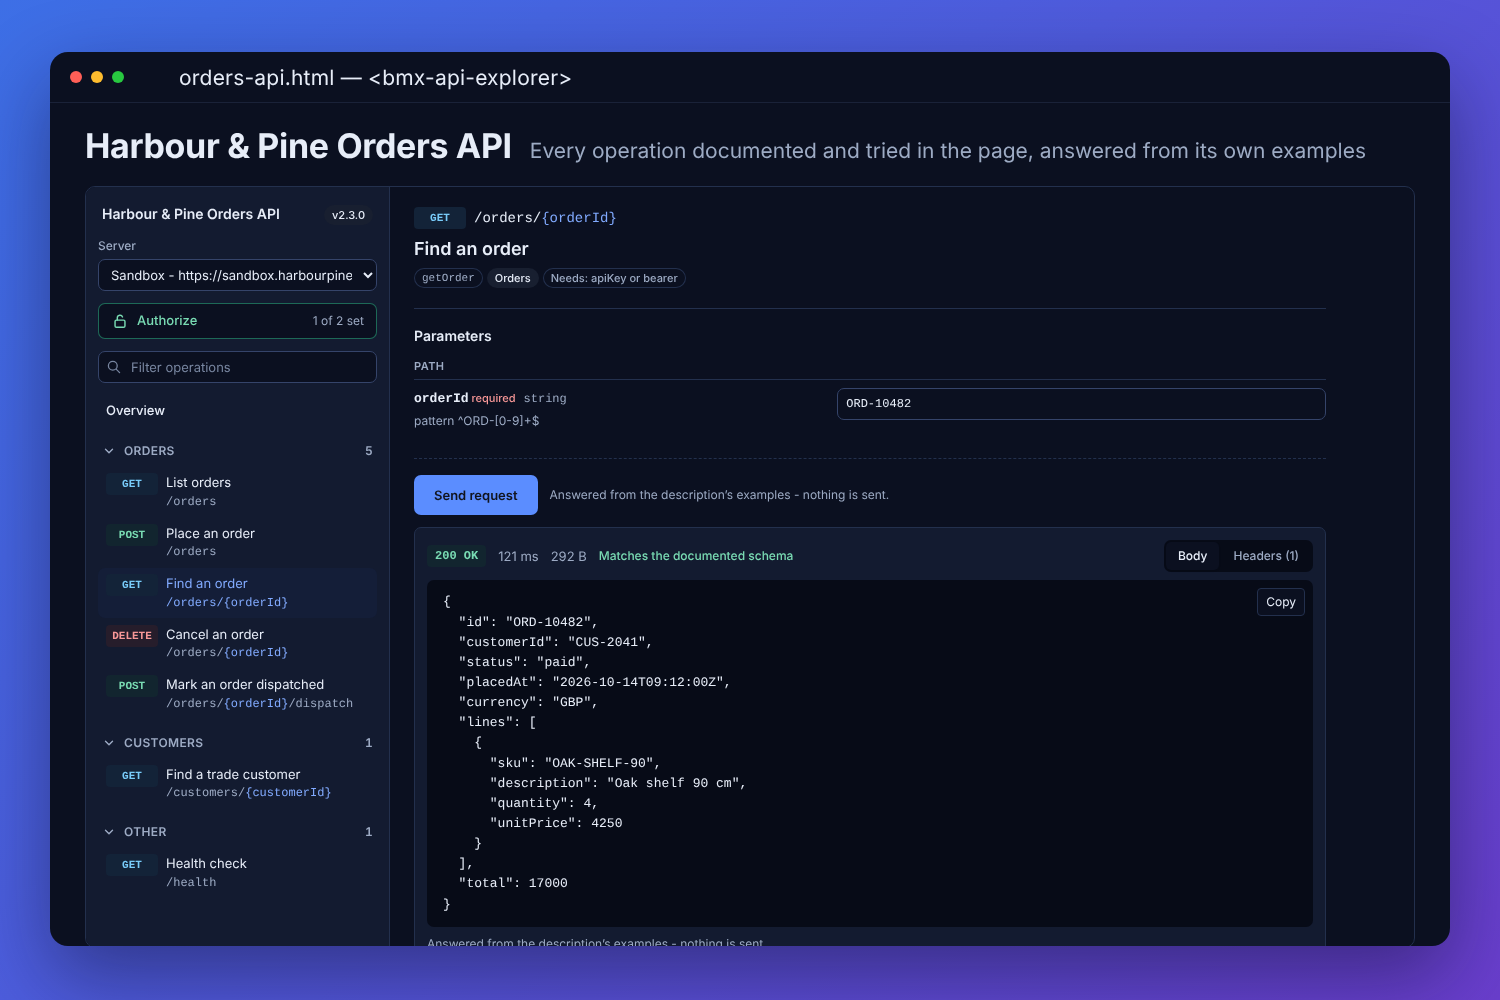Click the "121 ms" response time
This screenshot has width=1500, height=1000.
518,556
